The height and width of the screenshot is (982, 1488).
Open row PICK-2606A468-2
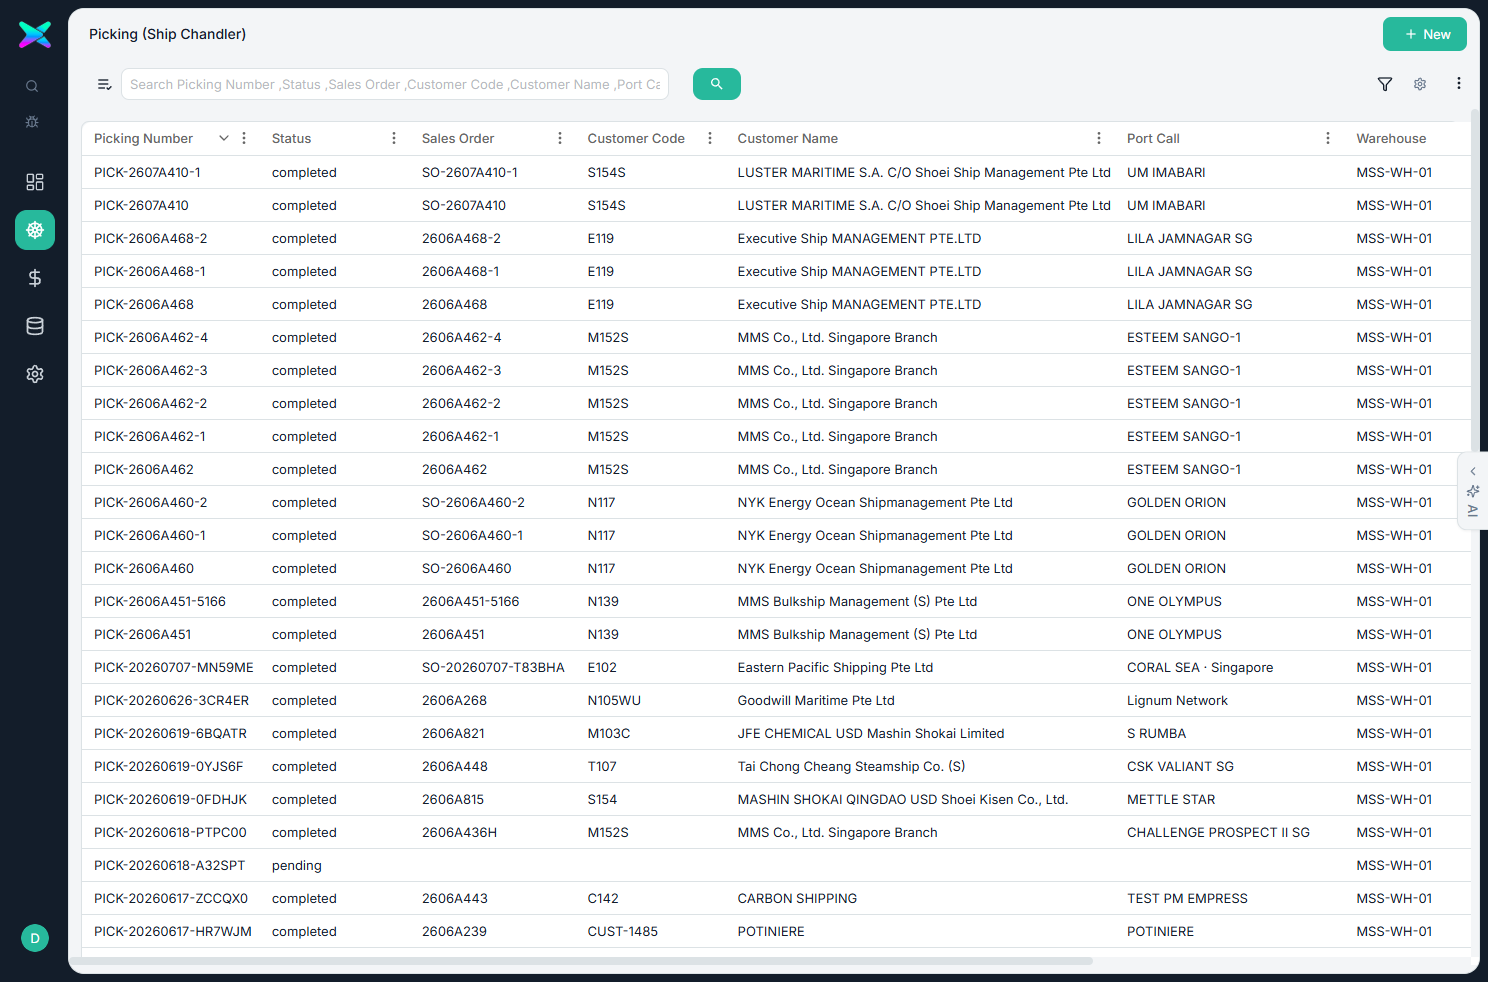776,238
